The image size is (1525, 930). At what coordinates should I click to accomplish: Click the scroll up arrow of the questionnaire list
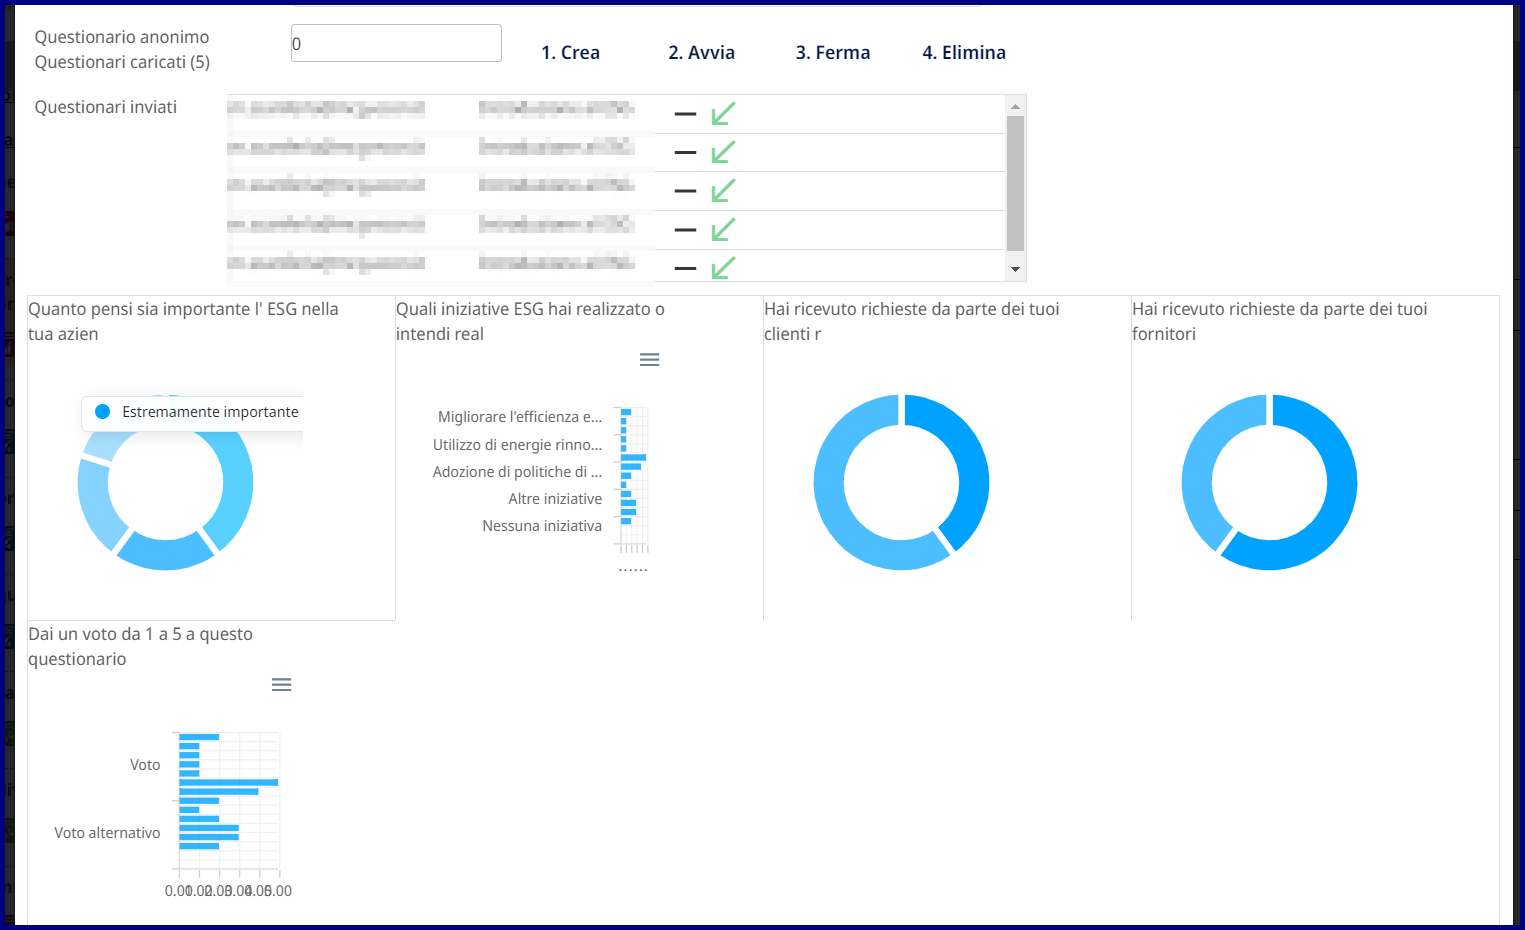pos(1015,106)
